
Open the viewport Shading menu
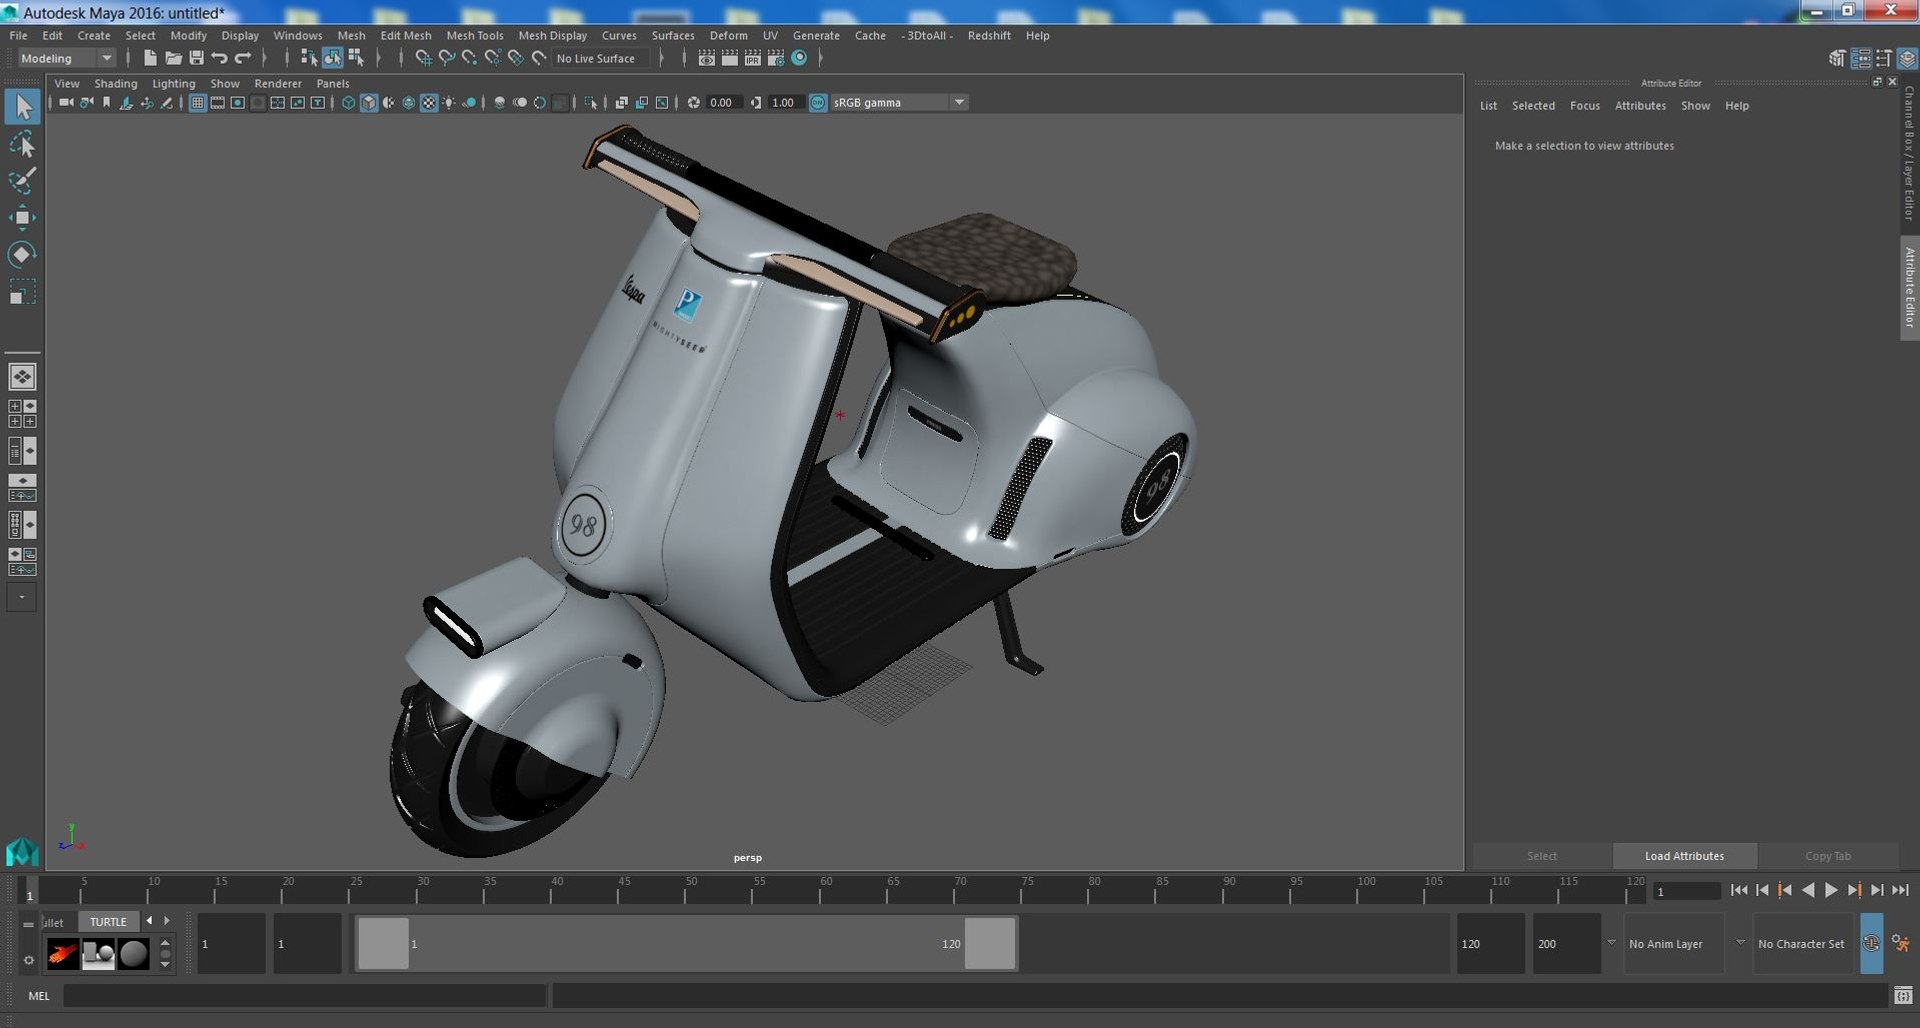[x=116, y=83]
